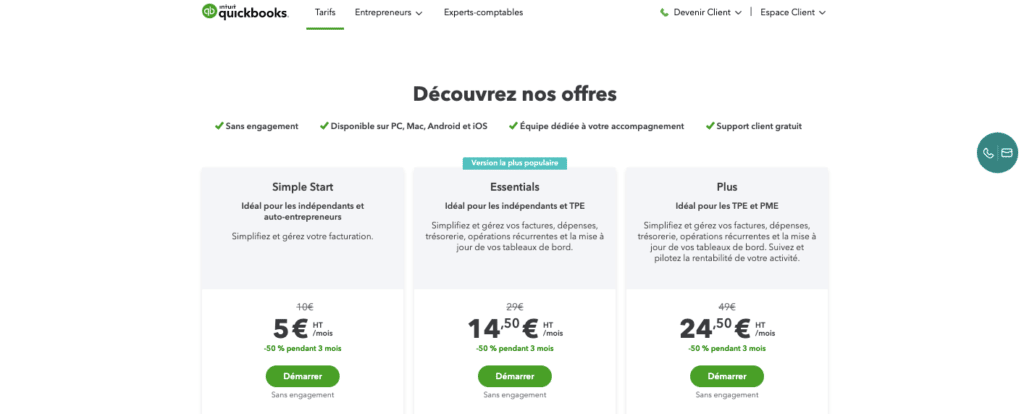Click the Version la plus populaire badge

(x=514, y=163)
